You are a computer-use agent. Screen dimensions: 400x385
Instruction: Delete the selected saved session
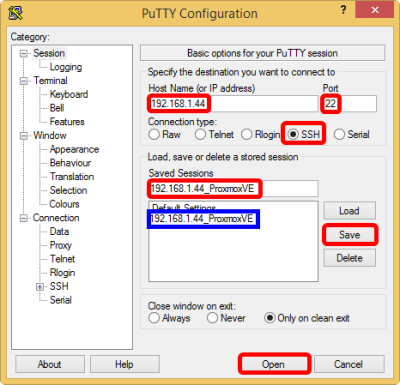pos(349,258)
